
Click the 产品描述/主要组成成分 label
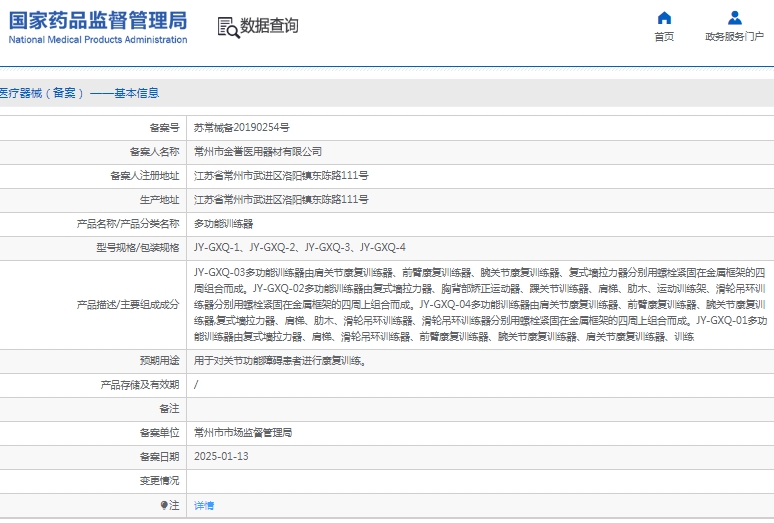point(128,305)
